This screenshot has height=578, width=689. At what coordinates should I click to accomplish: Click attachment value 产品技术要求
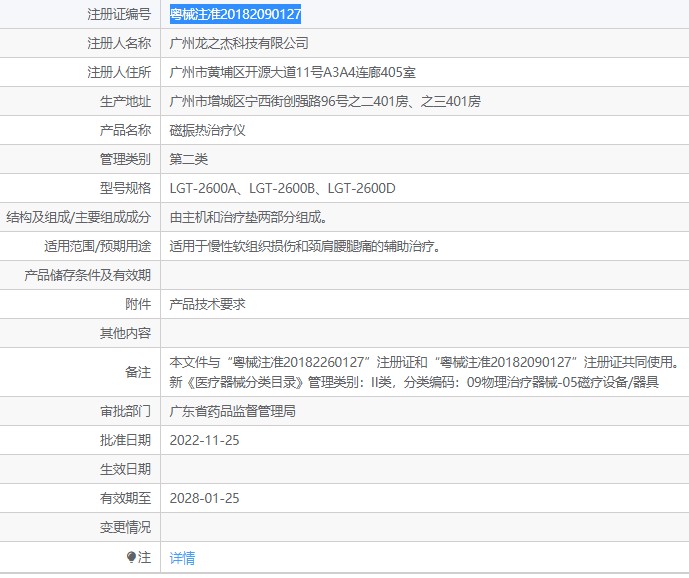pyautogui.click(x=207, y=304)
